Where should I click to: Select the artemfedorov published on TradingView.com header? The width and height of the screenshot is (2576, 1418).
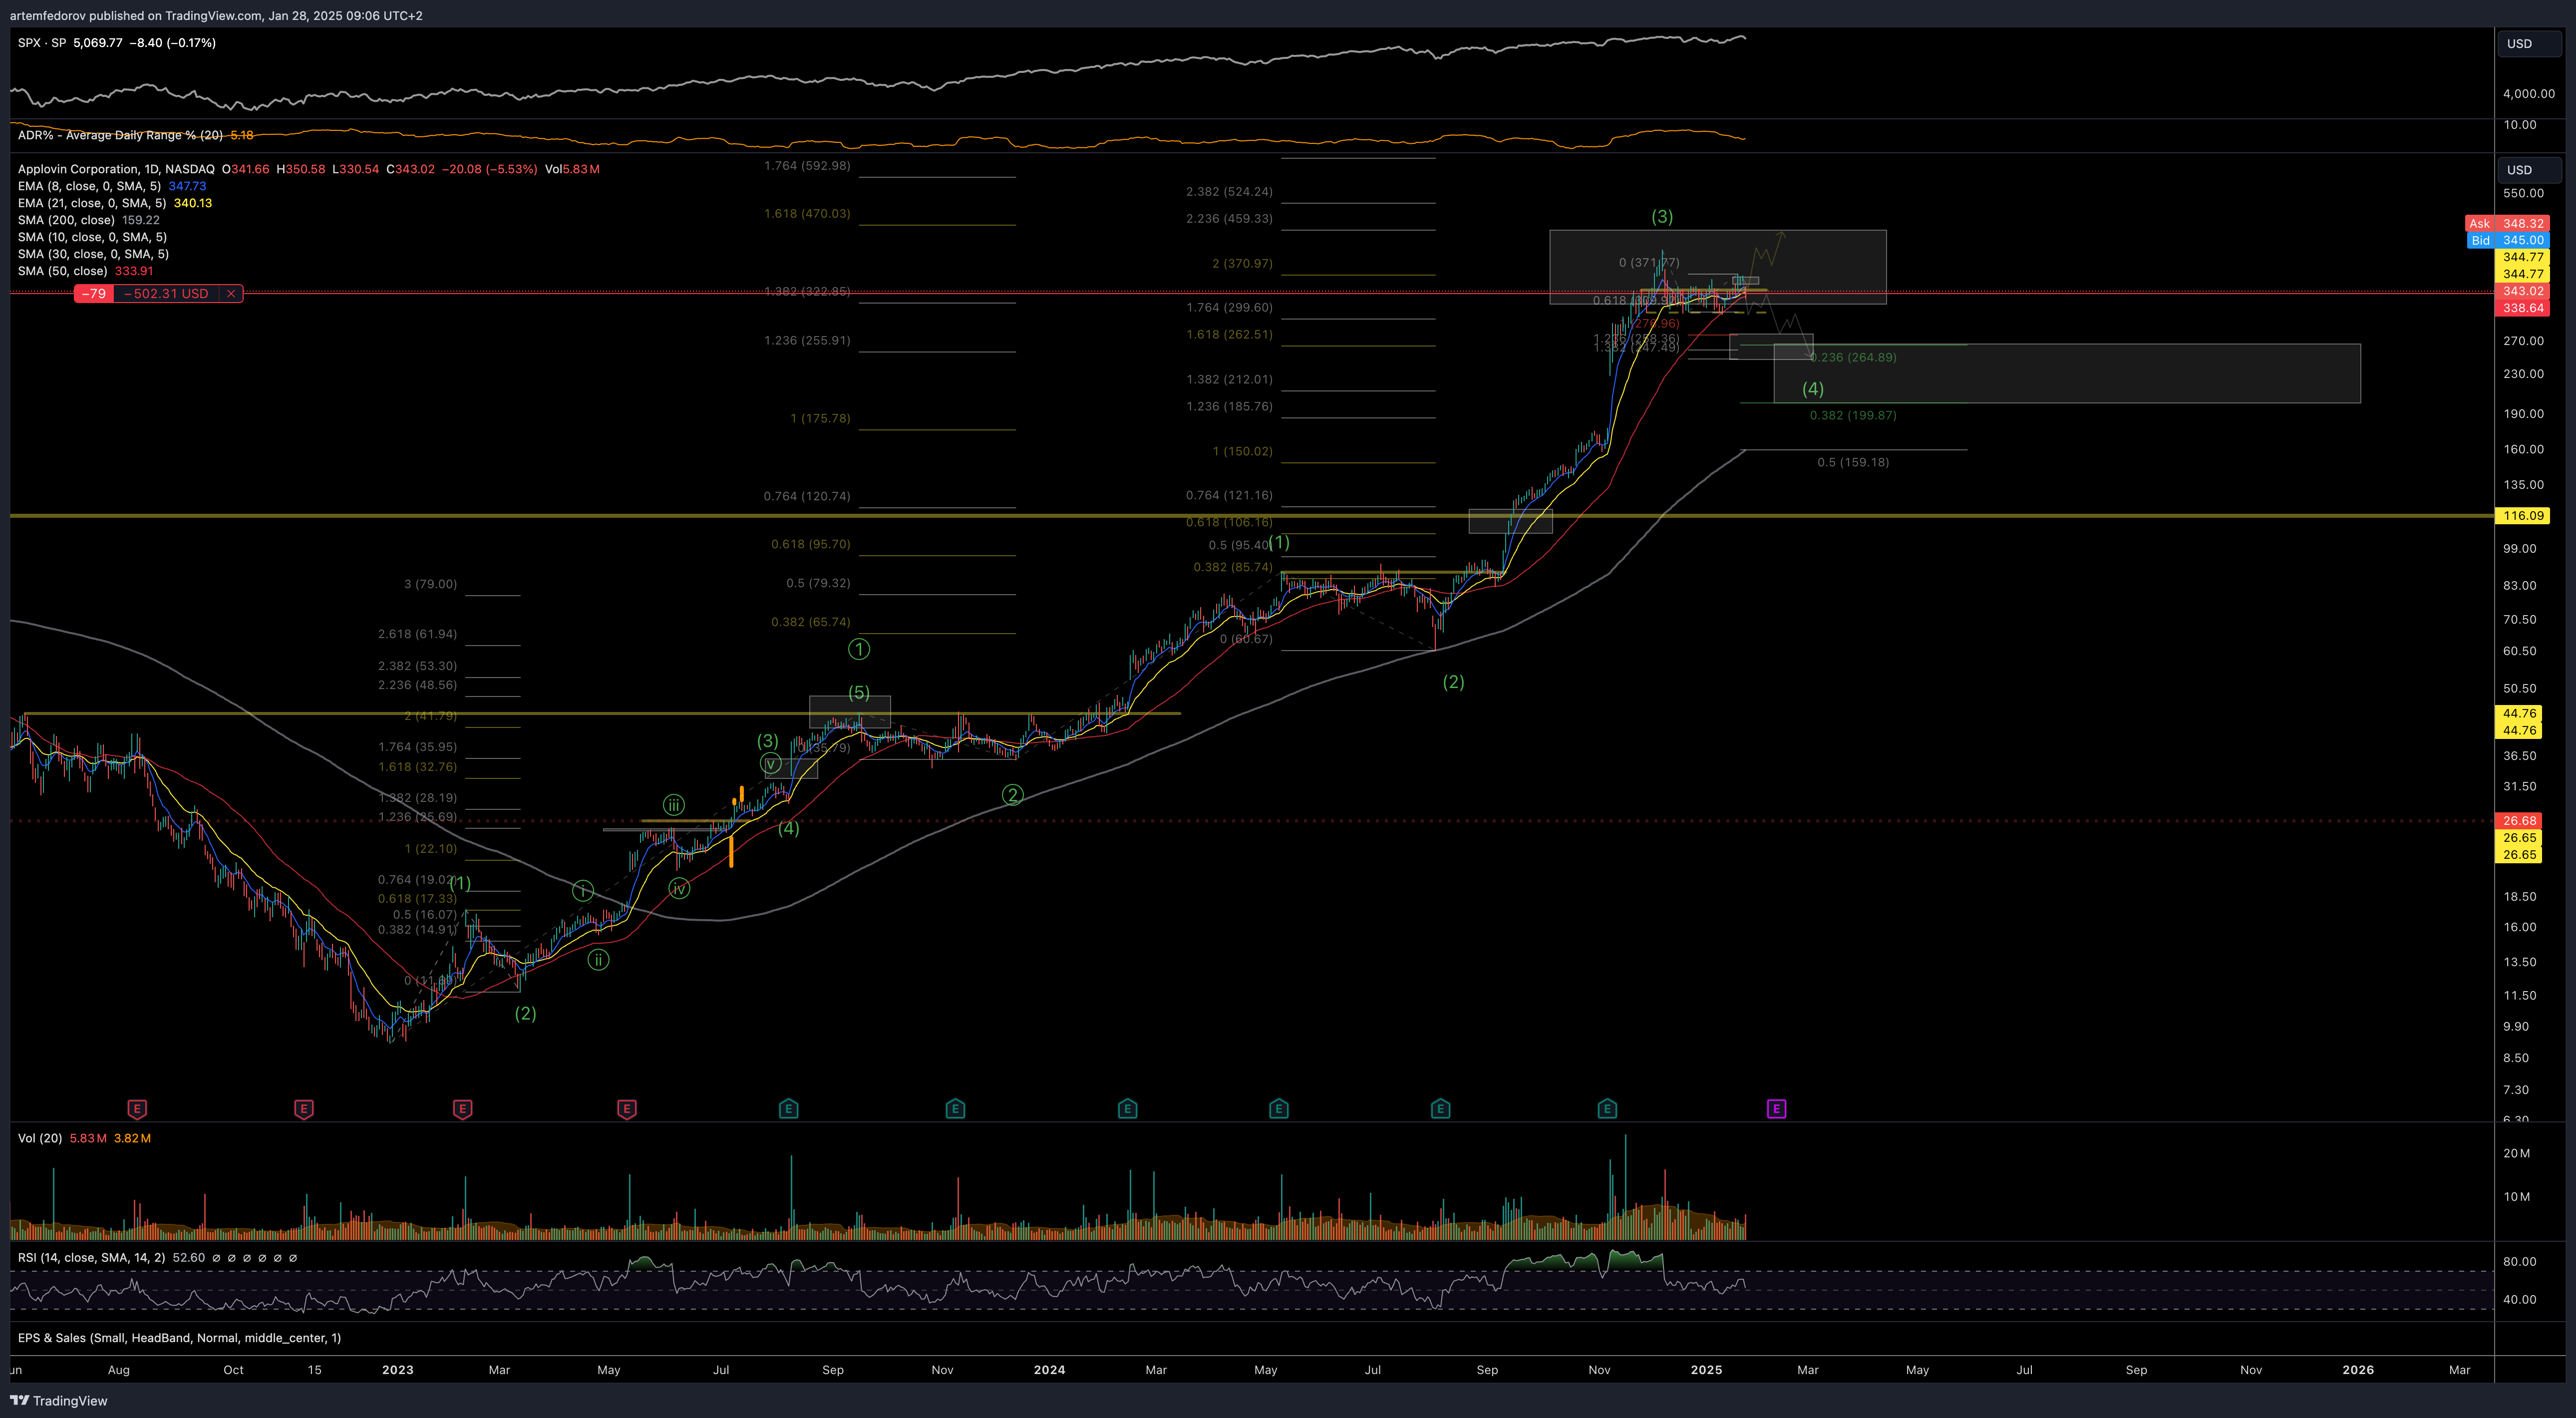coord(215,16)
